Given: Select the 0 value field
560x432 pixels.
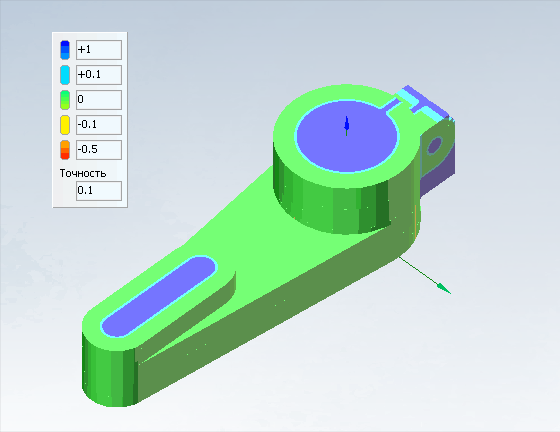Looking at the screenshot, I should 99,100.
